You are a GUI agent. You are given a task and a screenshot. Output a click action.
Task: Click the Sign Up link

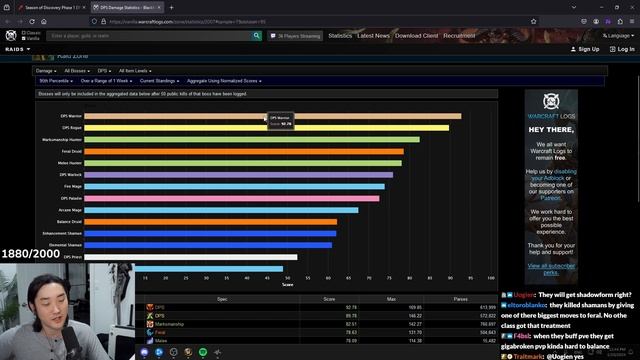click(x=585, y=49)
